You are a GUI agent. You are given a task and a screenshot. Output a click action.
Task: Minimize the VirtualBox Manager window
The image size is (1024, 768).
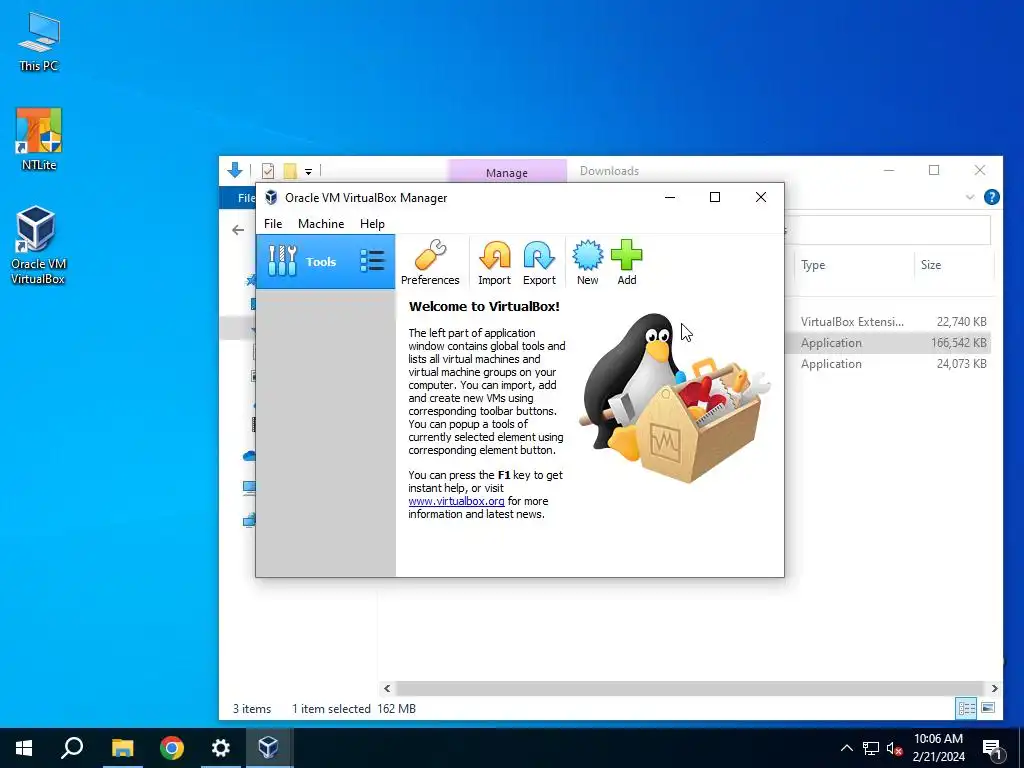pos(669,197)
